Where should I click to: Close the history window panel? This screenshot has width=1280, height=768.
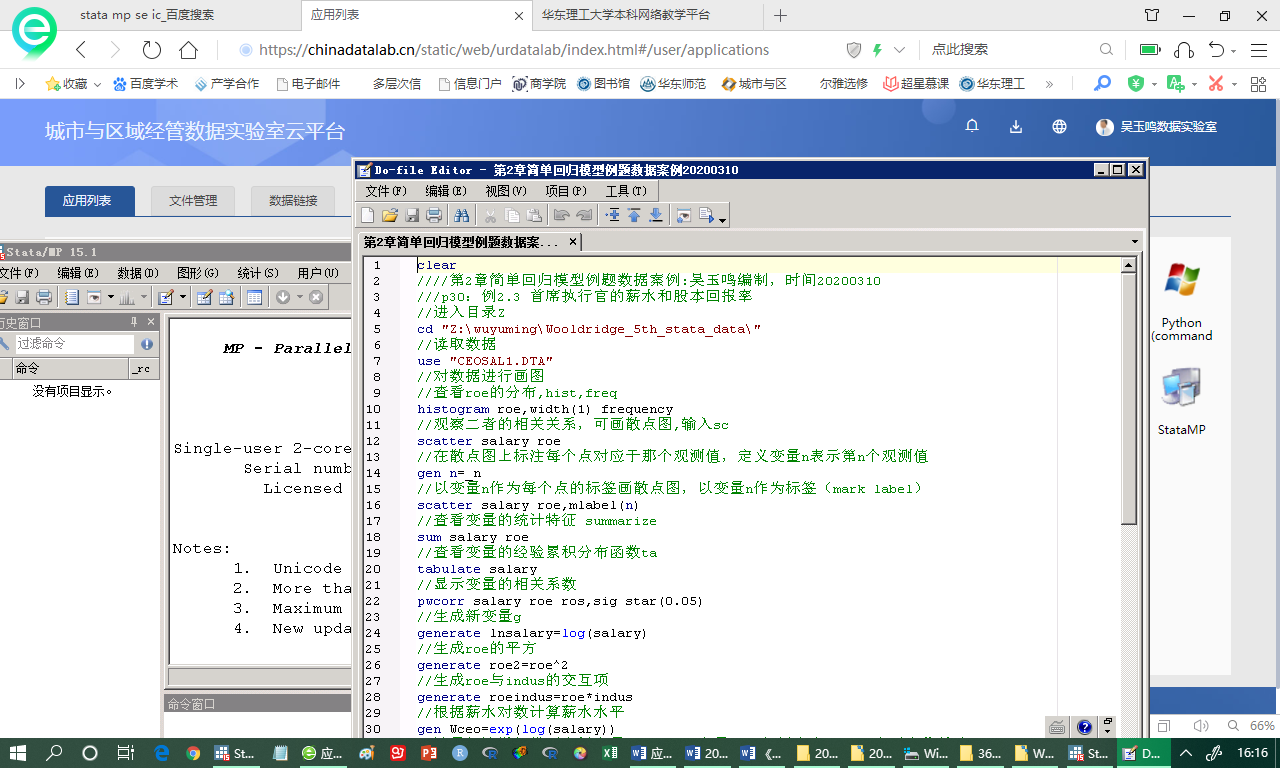151,322
